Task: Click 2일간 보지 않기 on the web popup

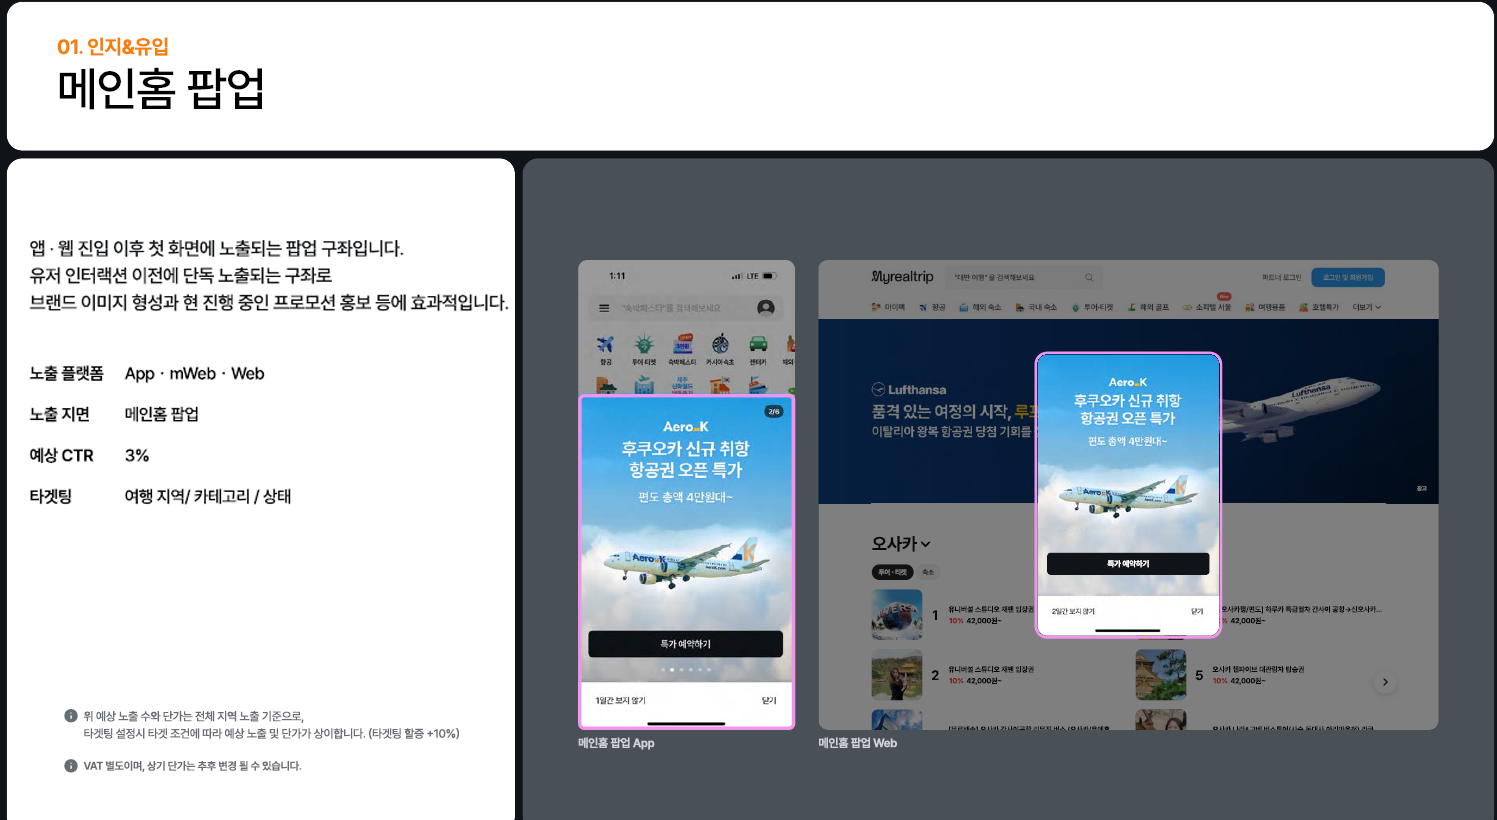Action: click(x=1073, y=611)
